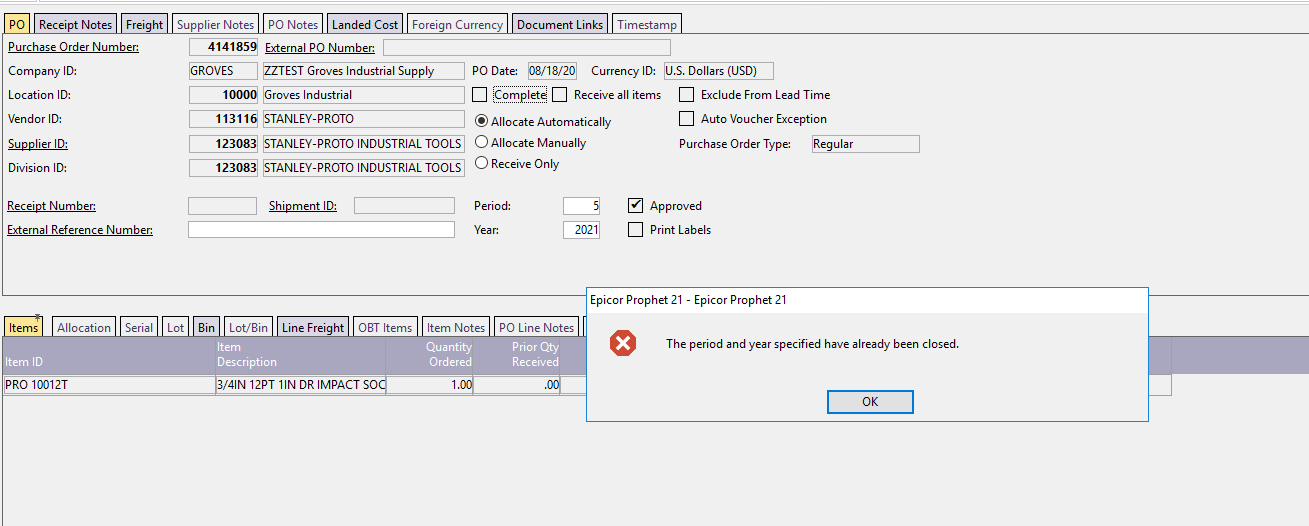Viewport: 1309px width, 526px height.
Task: Click the Supplier ID link label
Action: (x=38, y=144)
